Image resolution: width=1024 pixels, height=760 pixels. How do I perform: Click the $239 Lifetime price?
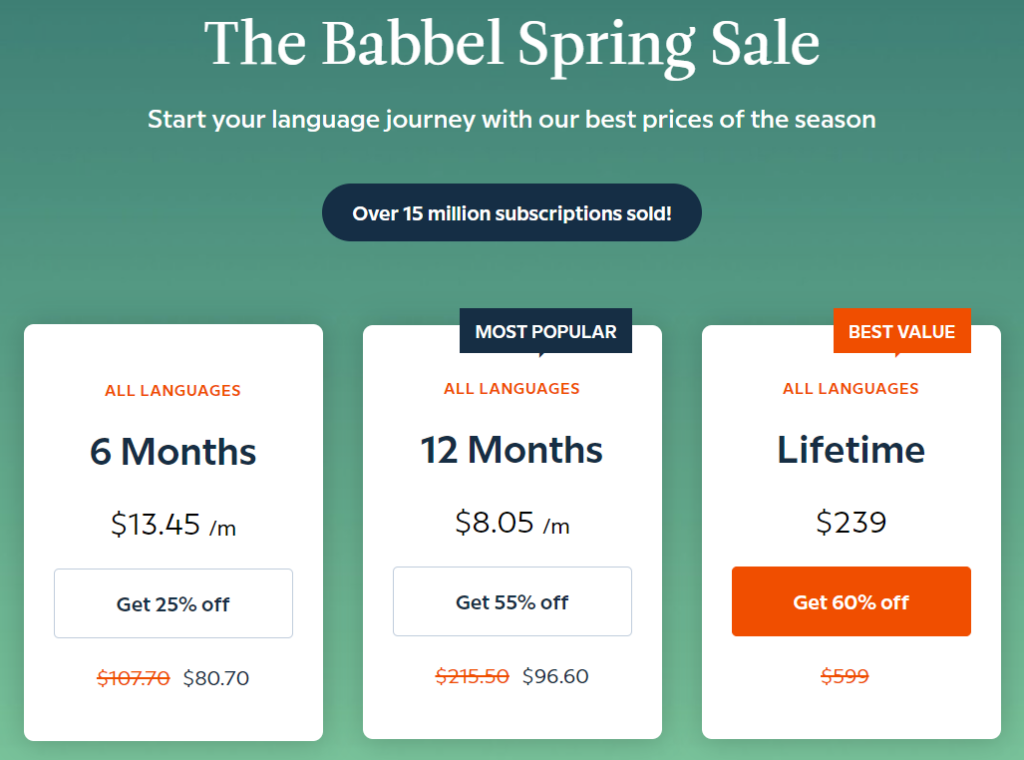tap(850, 521)
